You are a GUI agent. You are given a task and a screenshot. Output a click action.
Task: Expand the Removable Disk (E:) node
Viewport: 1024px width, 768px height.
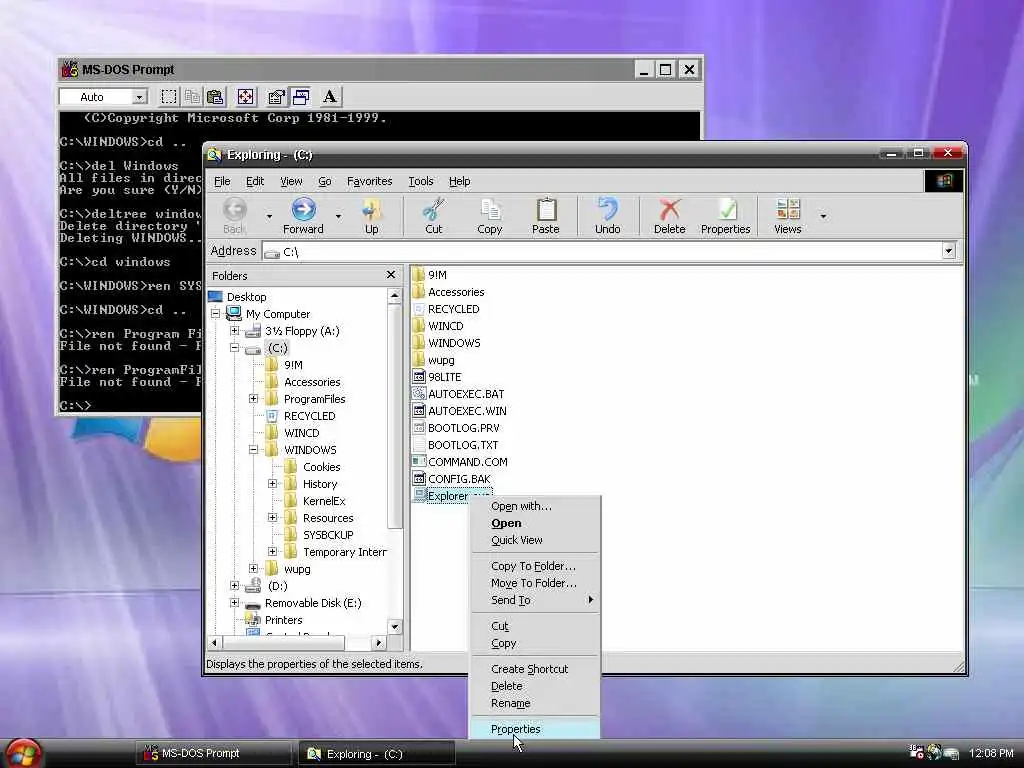tap(234, 603)
